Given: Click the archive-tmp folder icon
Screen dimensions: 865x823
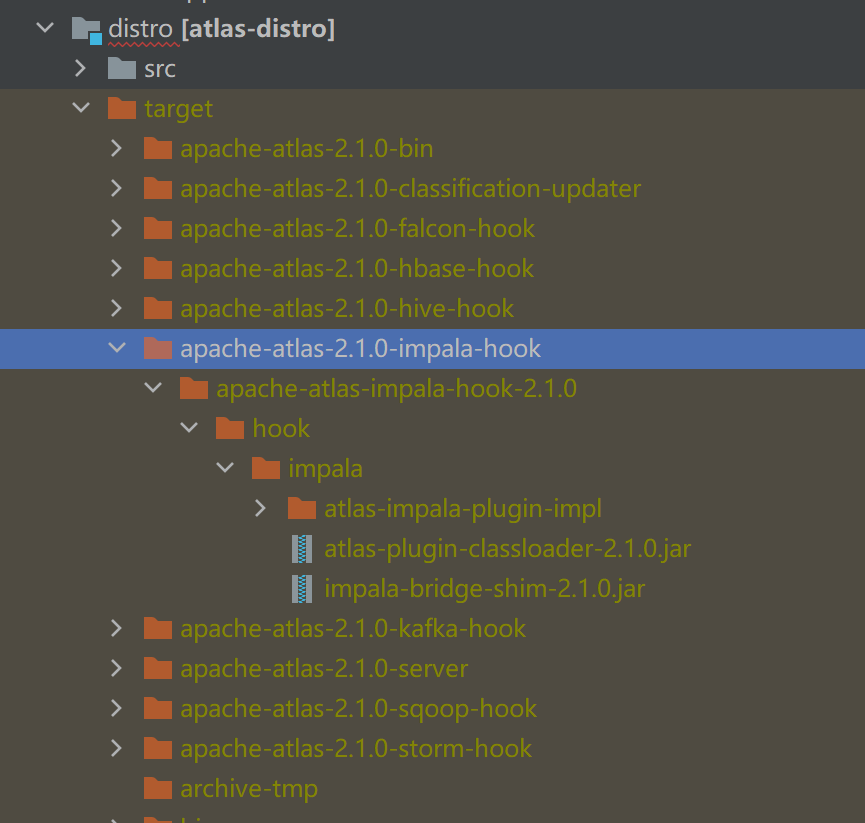Looking at the screenshot, I should click(x=158, y=788).
